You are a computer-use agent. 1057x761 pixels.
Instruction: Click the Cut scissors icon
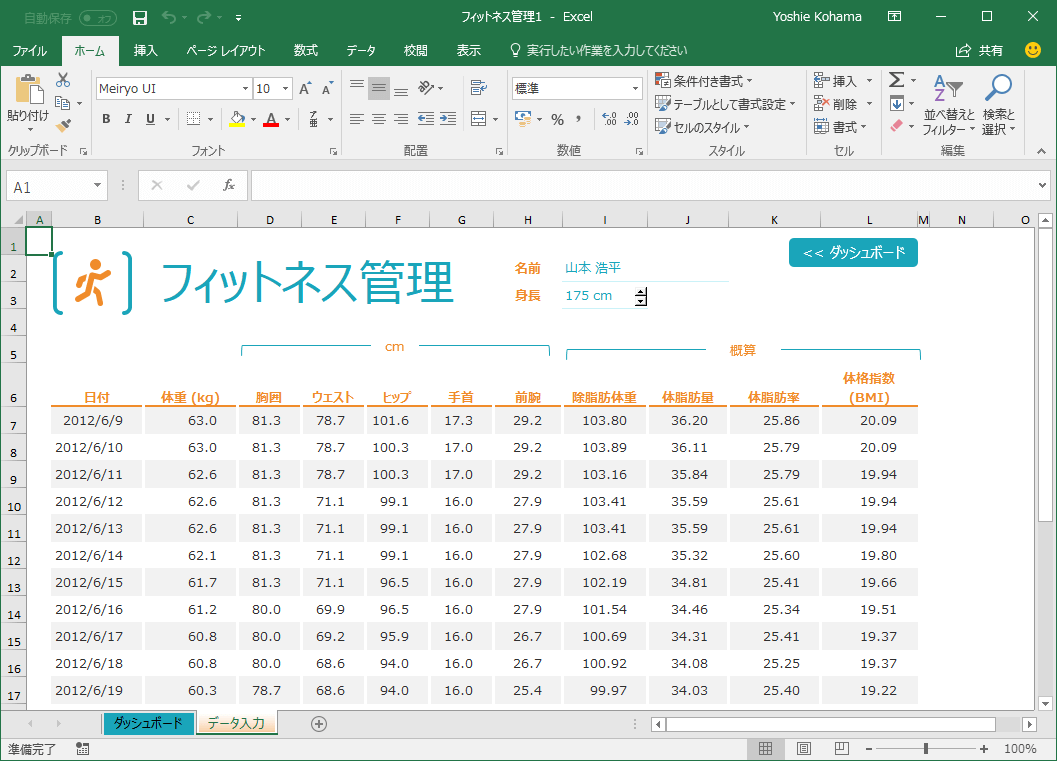tap(63, 80)
